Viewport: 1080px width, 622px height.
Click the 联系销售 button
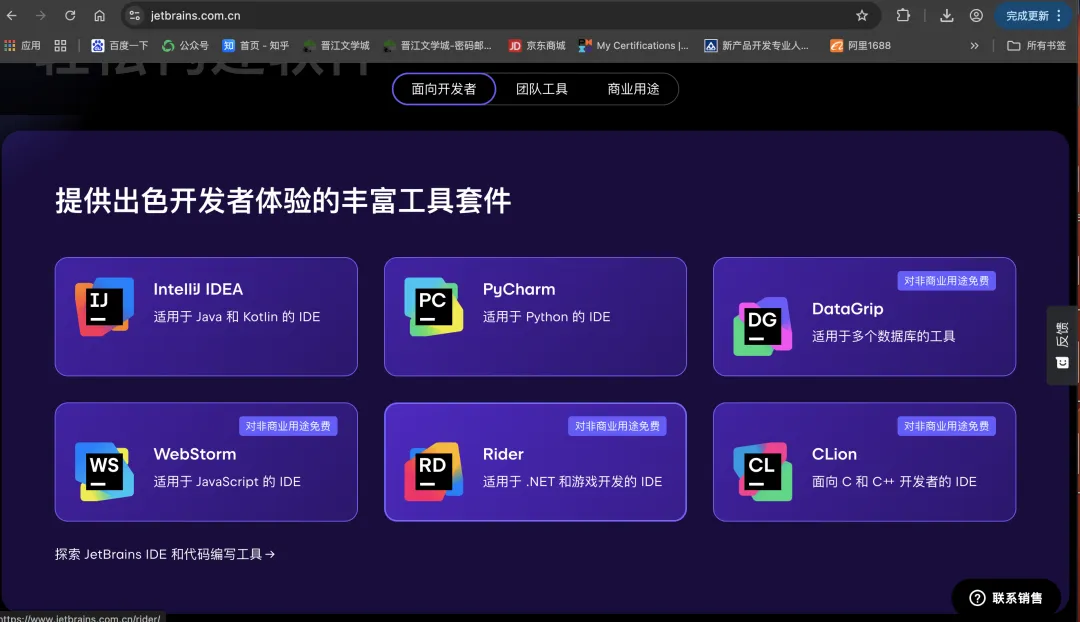[x=1006, y=598]
